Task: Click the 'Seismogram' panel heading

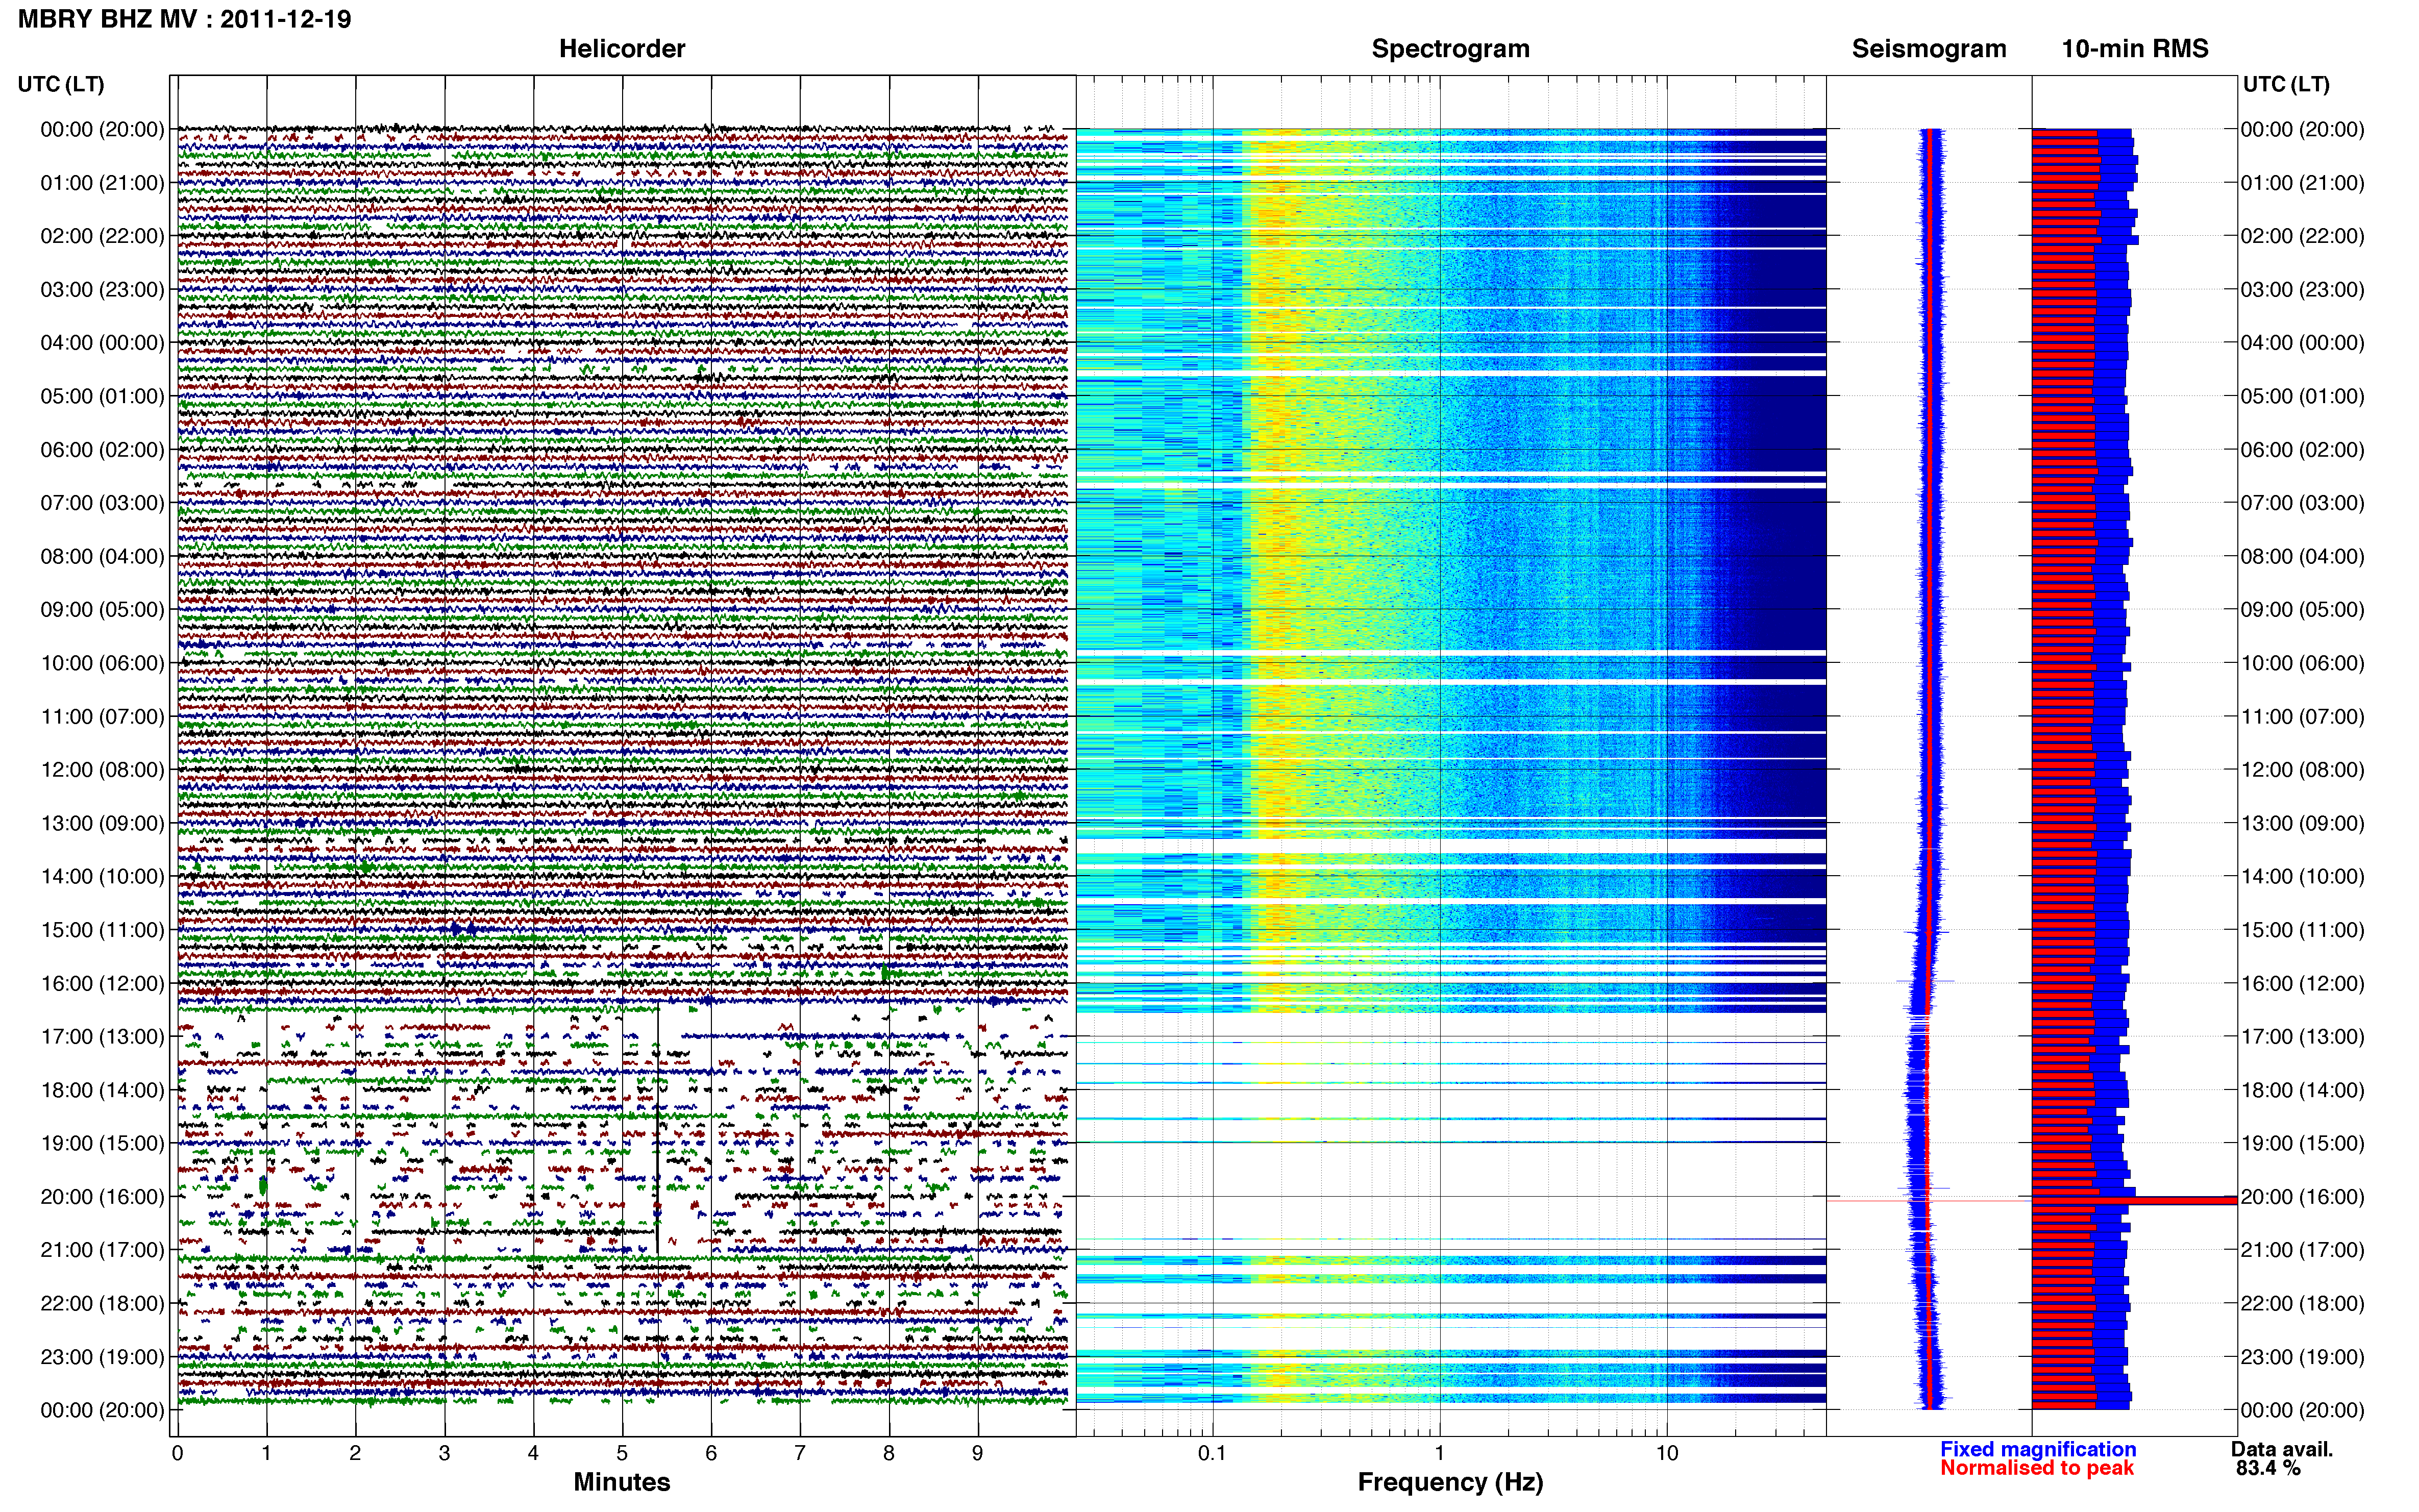Action: coord(1929,49)
